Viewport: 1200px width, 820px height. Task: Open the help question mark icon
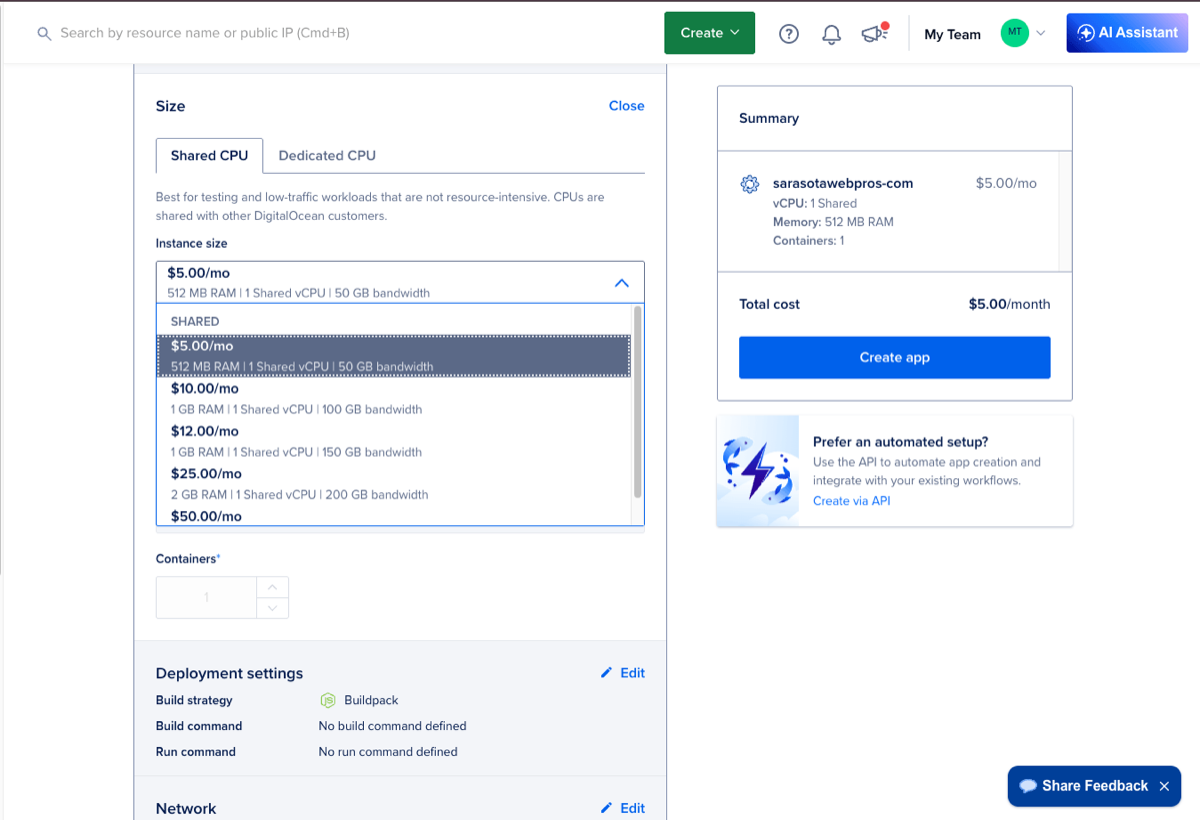coord(789,34)
